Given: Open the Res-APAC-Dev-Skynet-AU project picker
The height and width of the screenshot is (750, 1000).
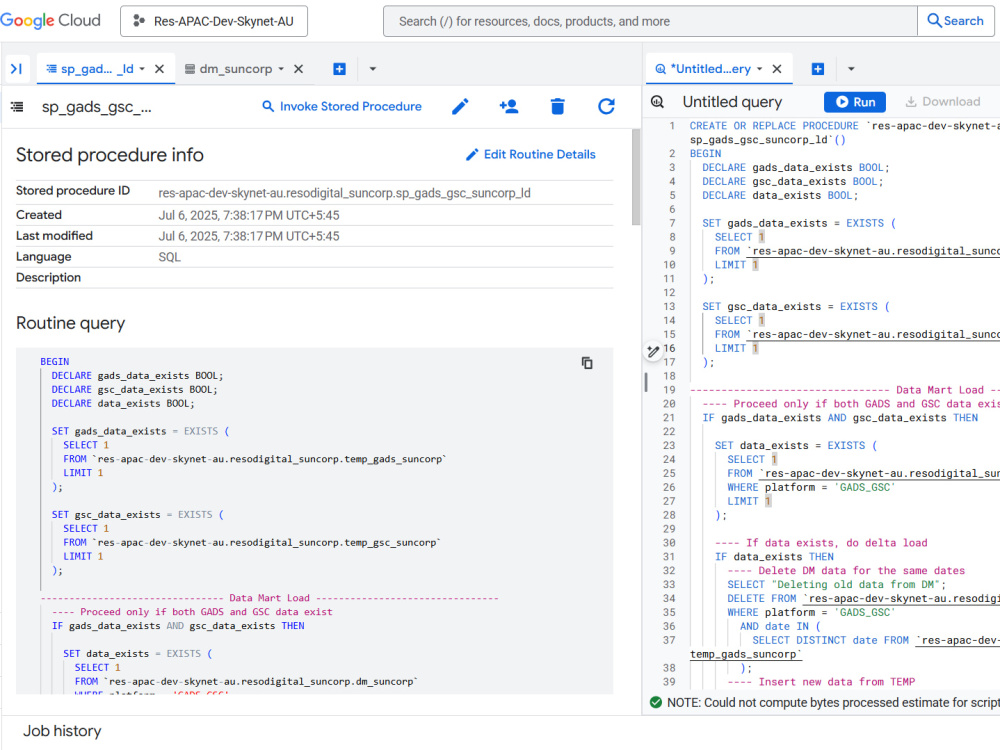Looking at the screenshot, I should pos(214,21).
